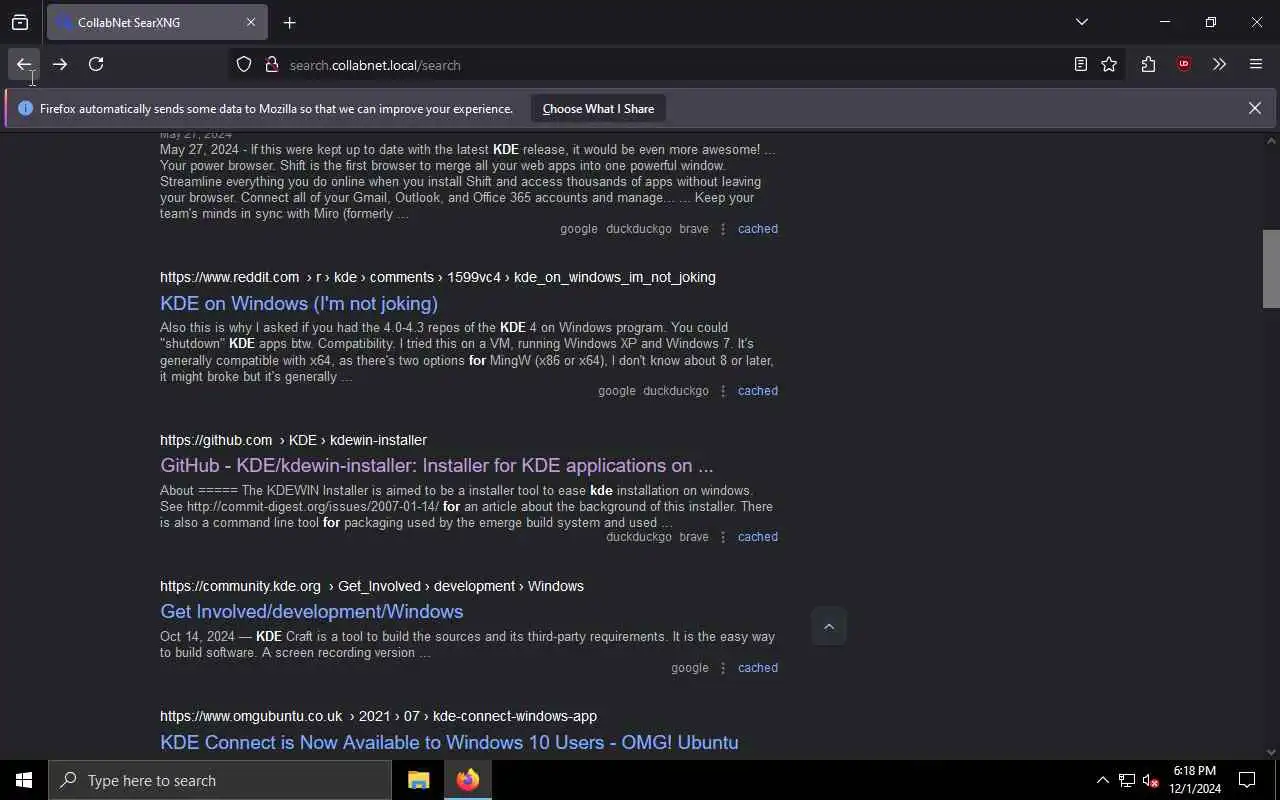This screenshot has height=800, width=1280.
Task: Open the list all tabs dropdown
Action: coord(1081,22)
